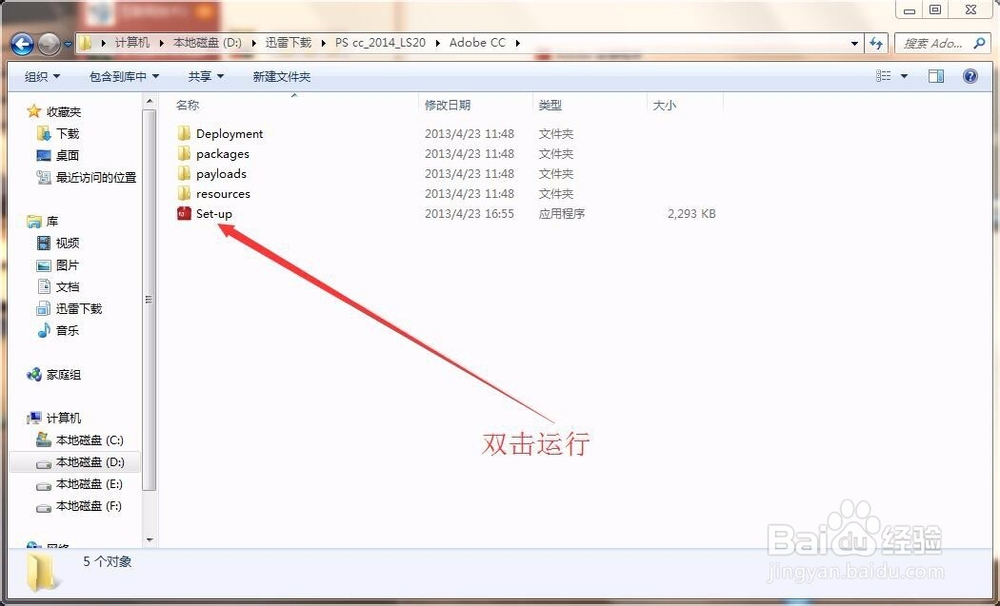Image resolution: width=1000 pixels, height=606 pixels.
Task: Click Adobe CC in address breadcrumb
Action: pyautogui.click(x=477, y=43)
